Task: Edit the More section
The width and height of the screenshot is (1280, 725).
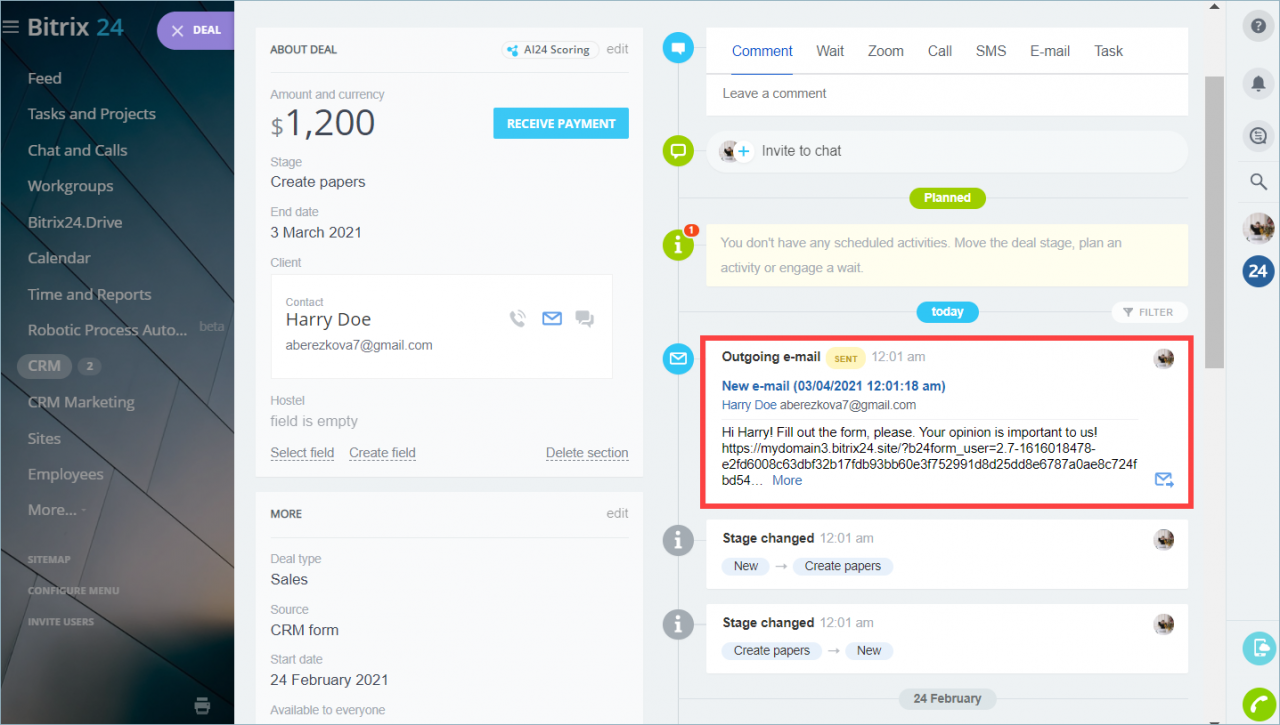Action: point(618,513)
